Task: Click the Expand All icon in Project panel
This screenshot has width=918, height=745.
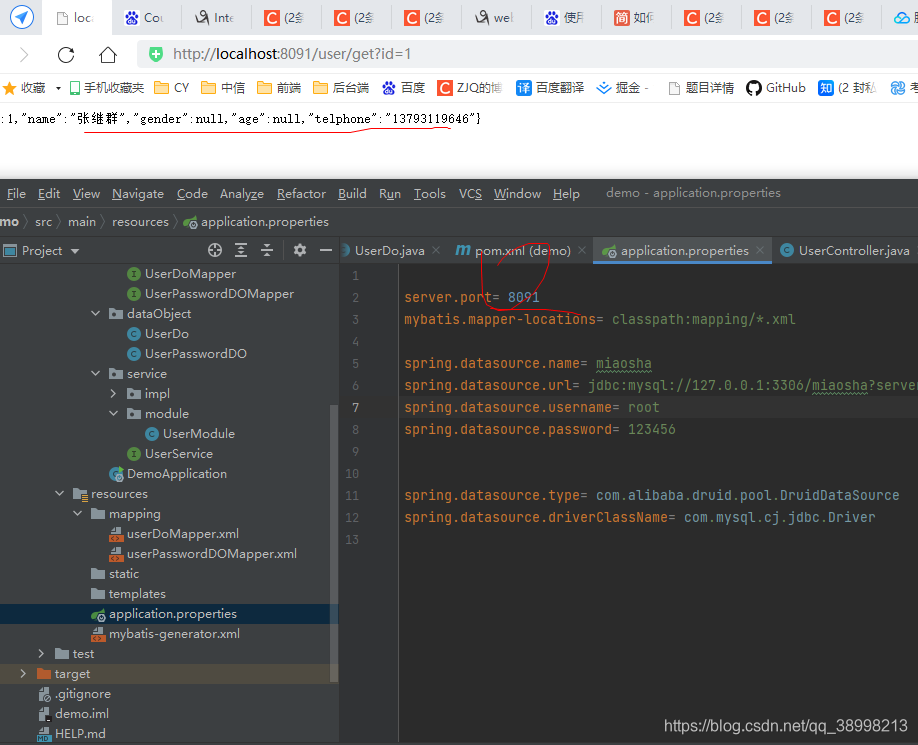Action: tap(241, 250)
